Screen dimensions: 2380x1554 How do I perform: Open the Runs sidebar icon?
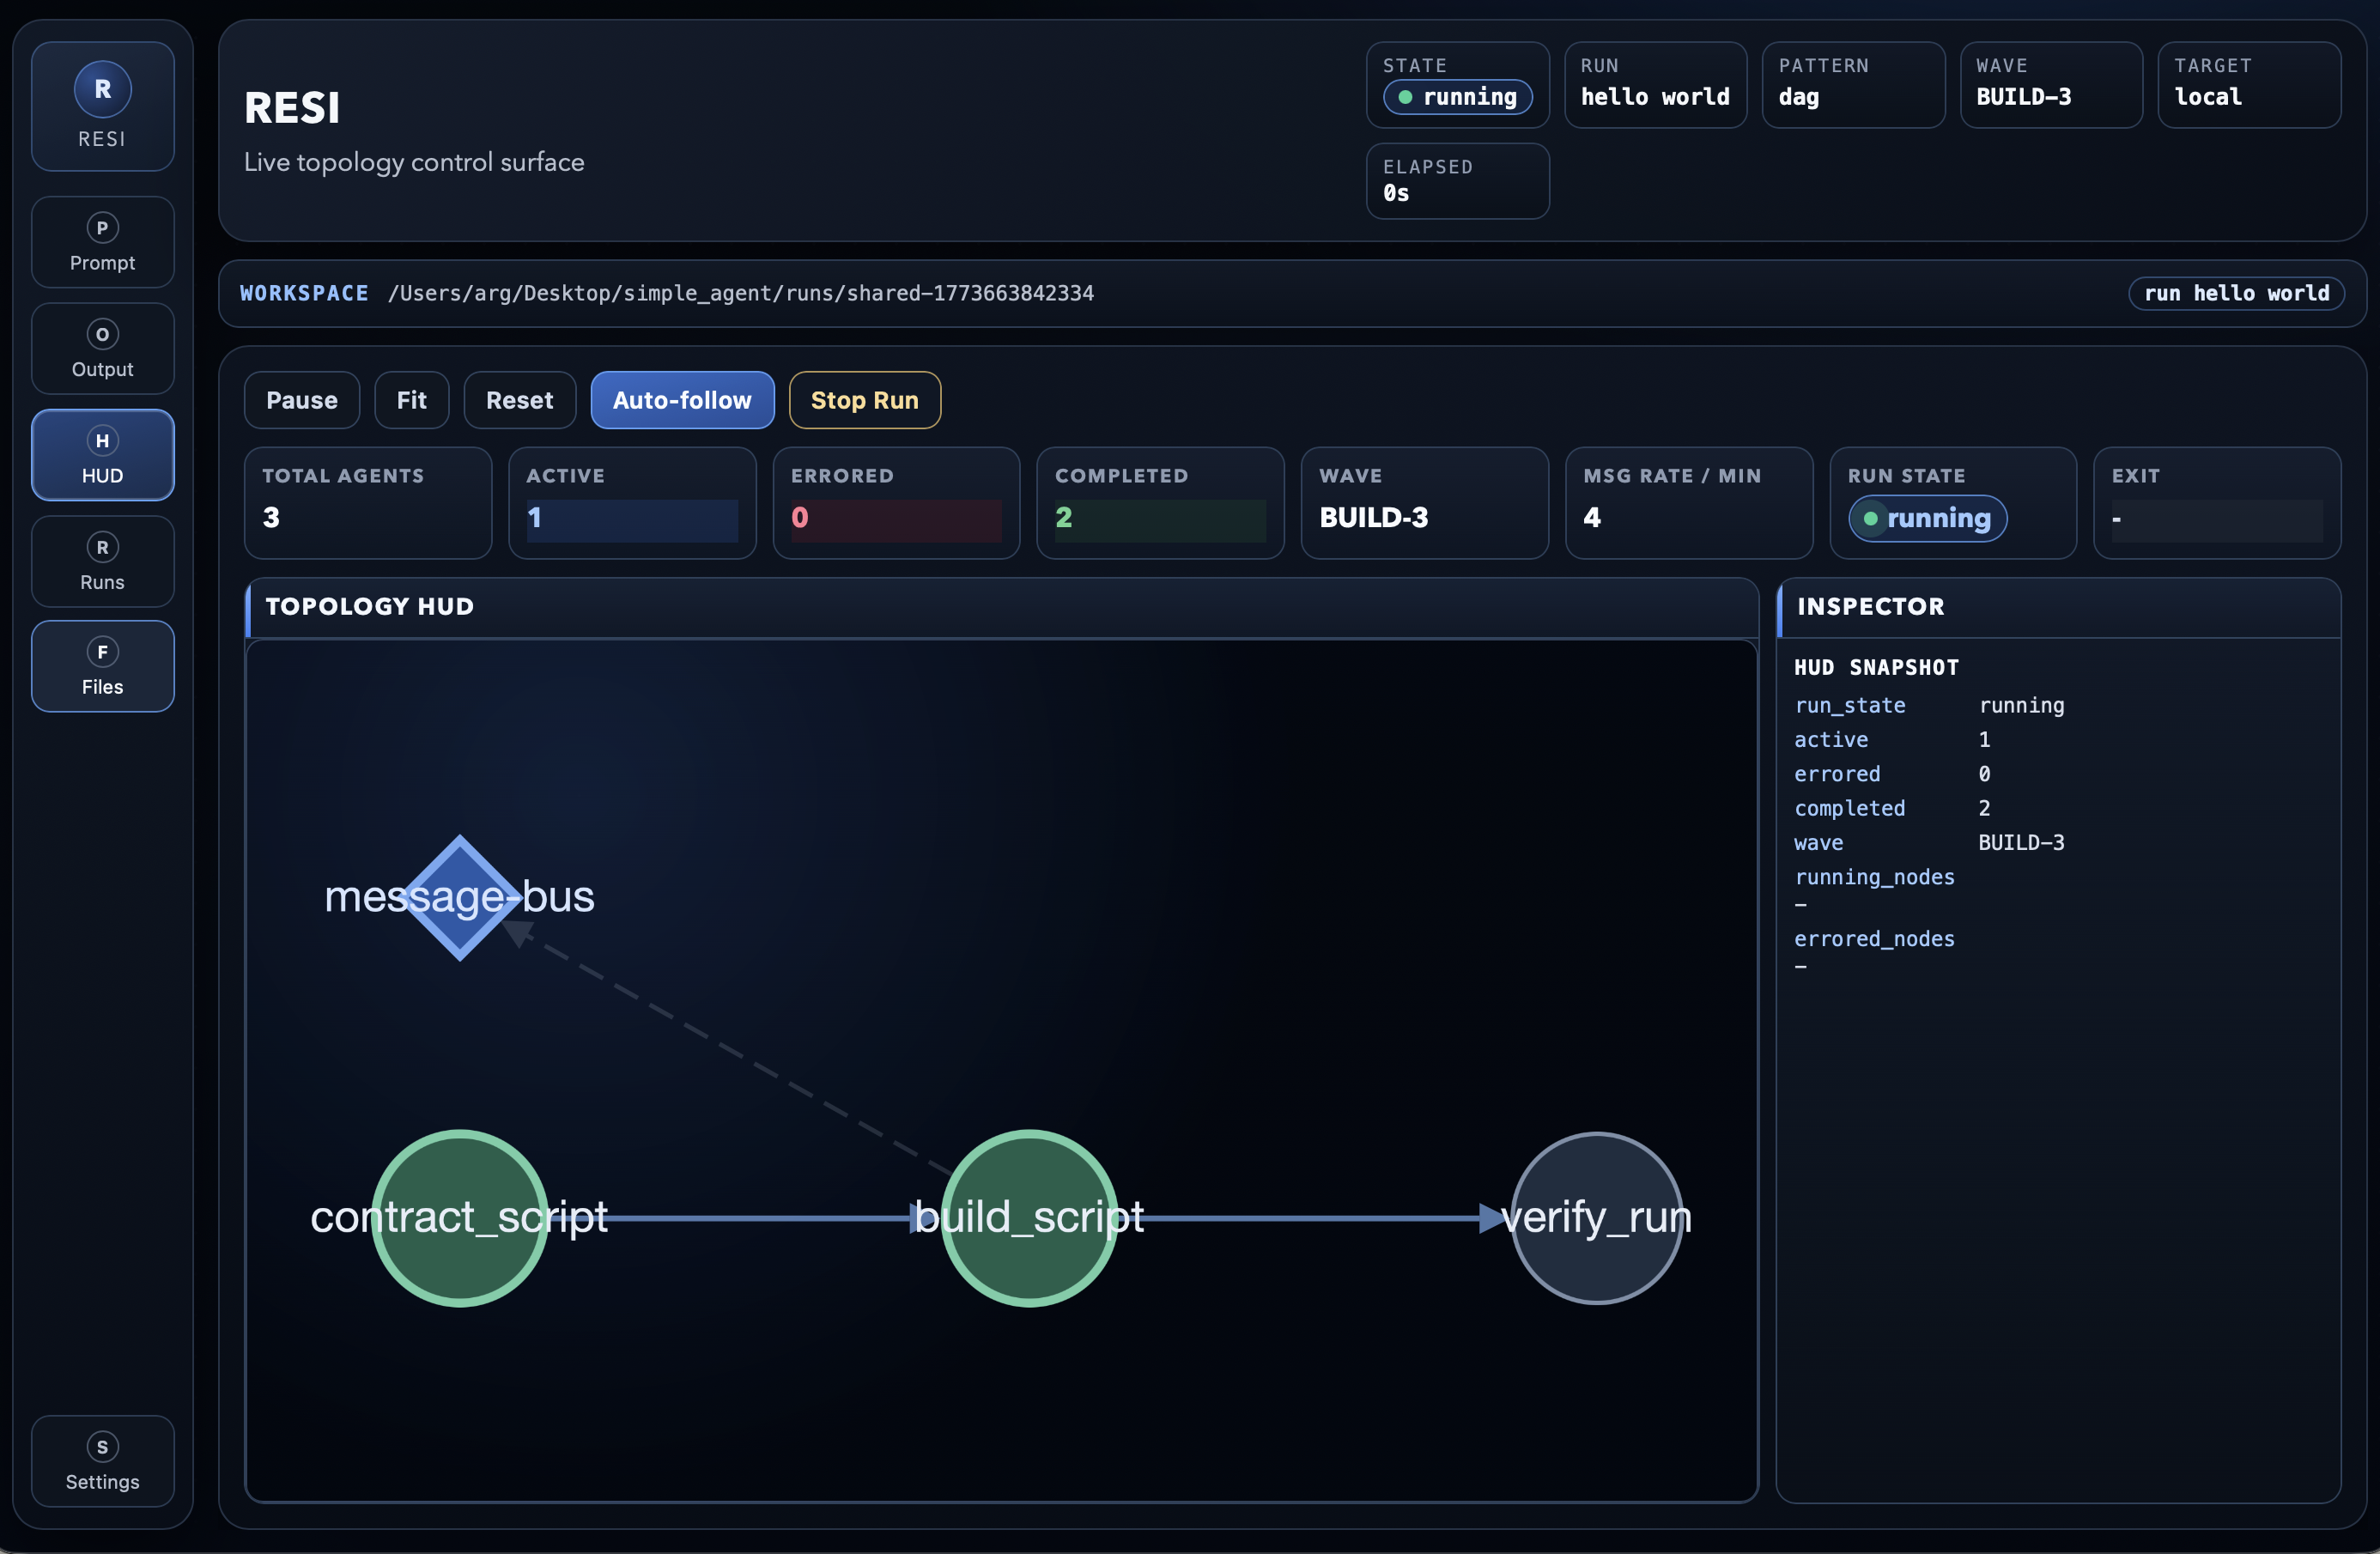[102, 547]
